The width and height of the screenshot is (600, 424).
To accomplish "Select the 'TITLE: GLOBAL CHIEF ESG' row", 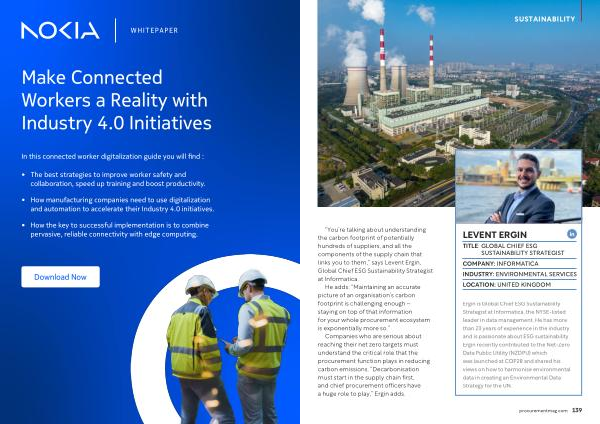I will [x=519, y=250].
